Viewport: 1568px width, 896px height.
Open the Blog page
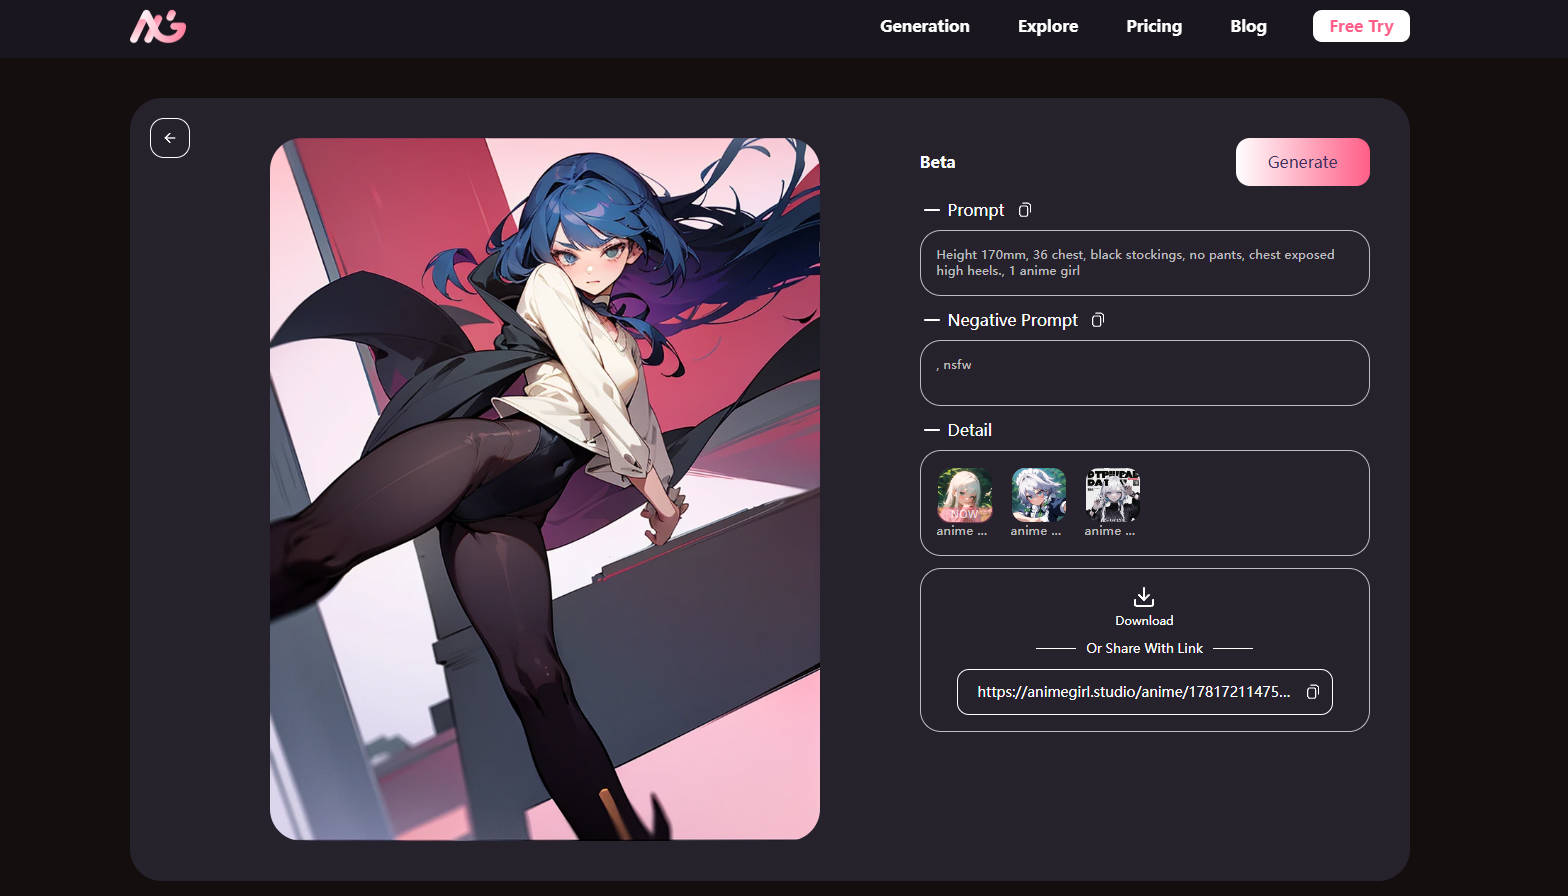click(x=1248, y=26)
